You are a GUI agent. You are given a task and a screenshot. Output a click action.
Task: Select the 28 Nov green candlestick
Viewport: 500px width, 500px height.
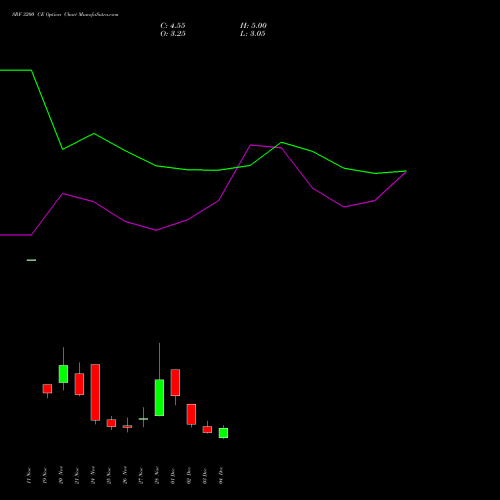click(159, 397)
